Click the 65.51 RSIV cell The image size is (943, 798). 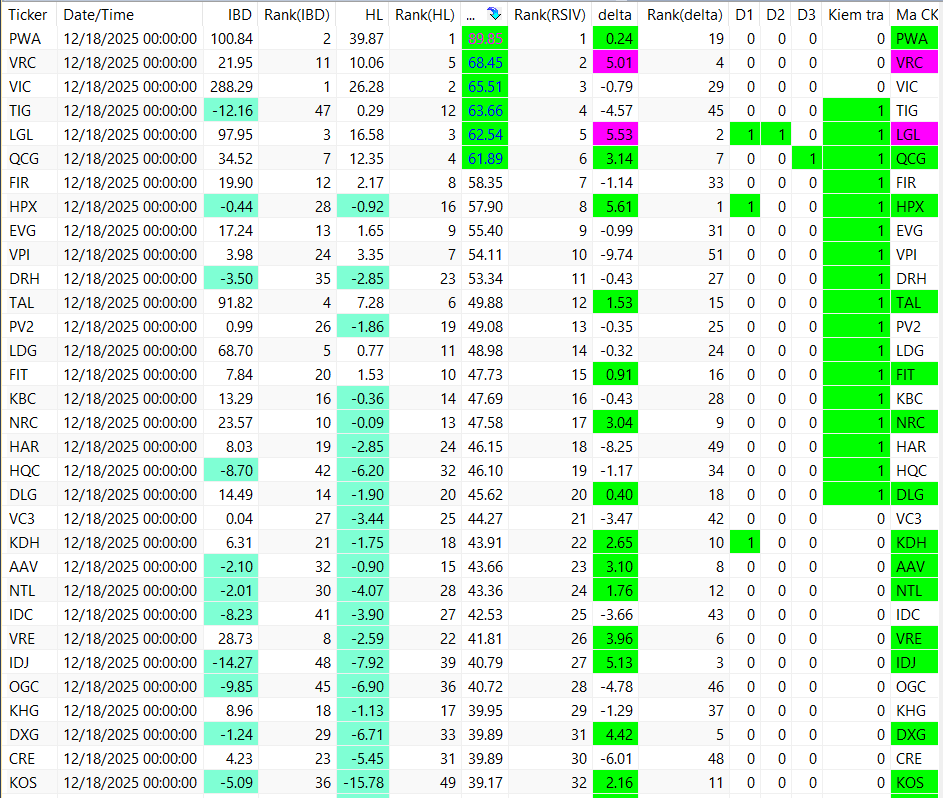pos(485,87)
